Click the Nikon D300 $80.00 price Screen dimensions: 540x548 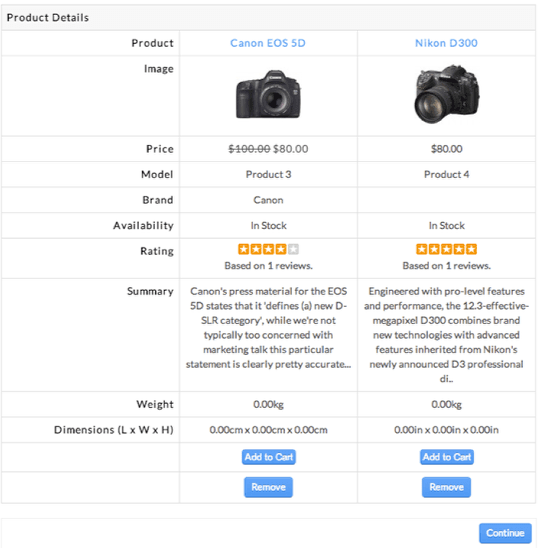pos(447,149)
